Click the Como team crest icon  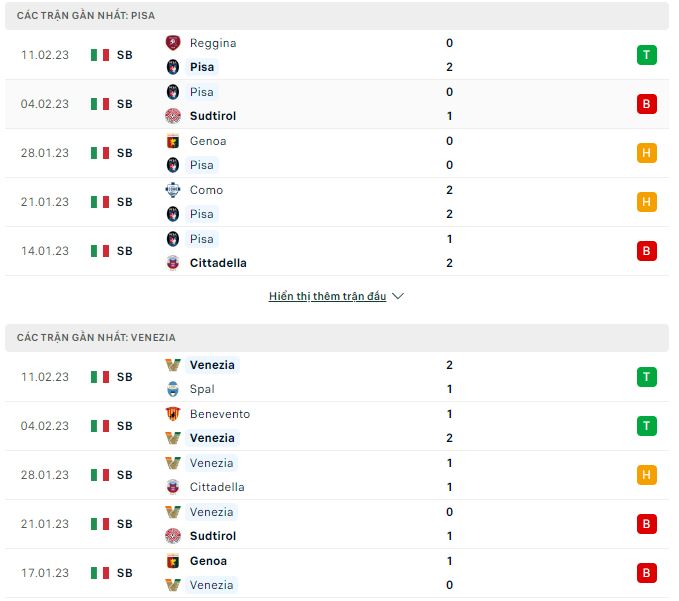173,190
